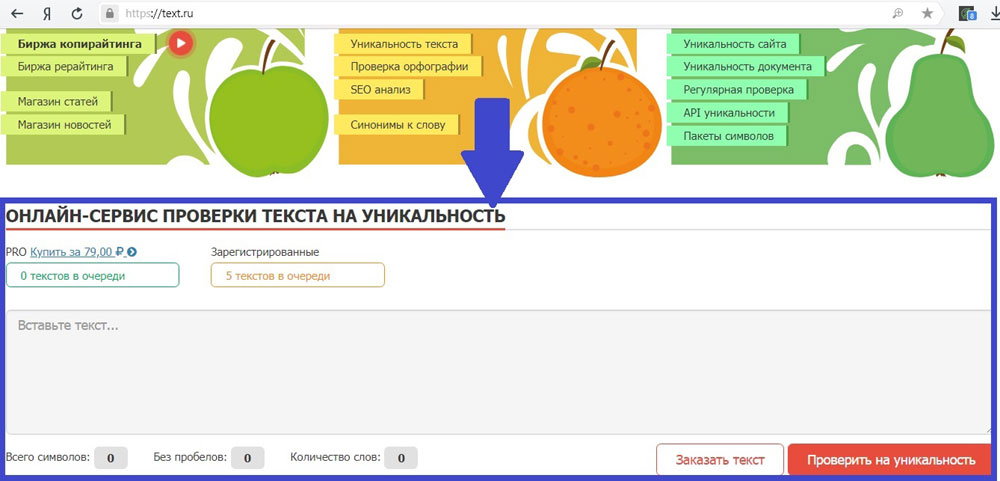Open Биржа рерайтинга
The width and height of the screenshot is (1000, 481).
(65, 66)
